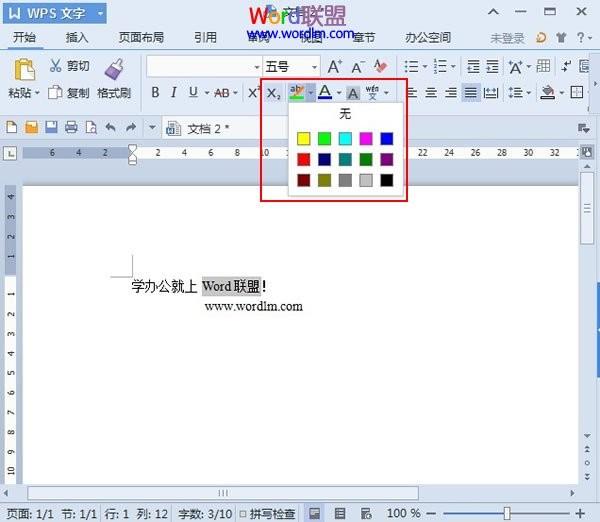Switch to the 插入 tab
This screenshot has width=600, height=522.
point(77,38)
